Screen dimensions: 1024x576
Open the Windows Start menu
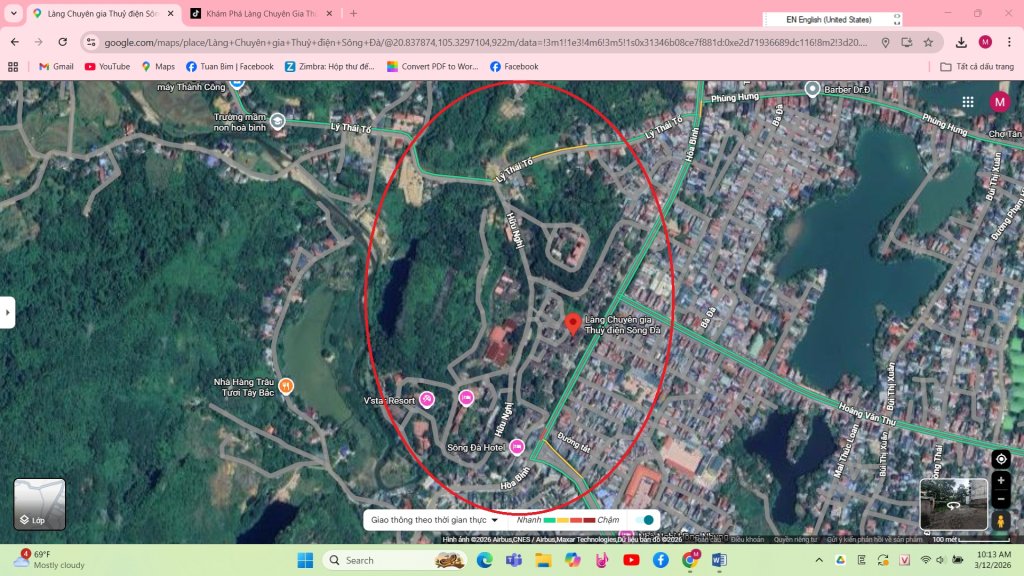coord(305,560)
